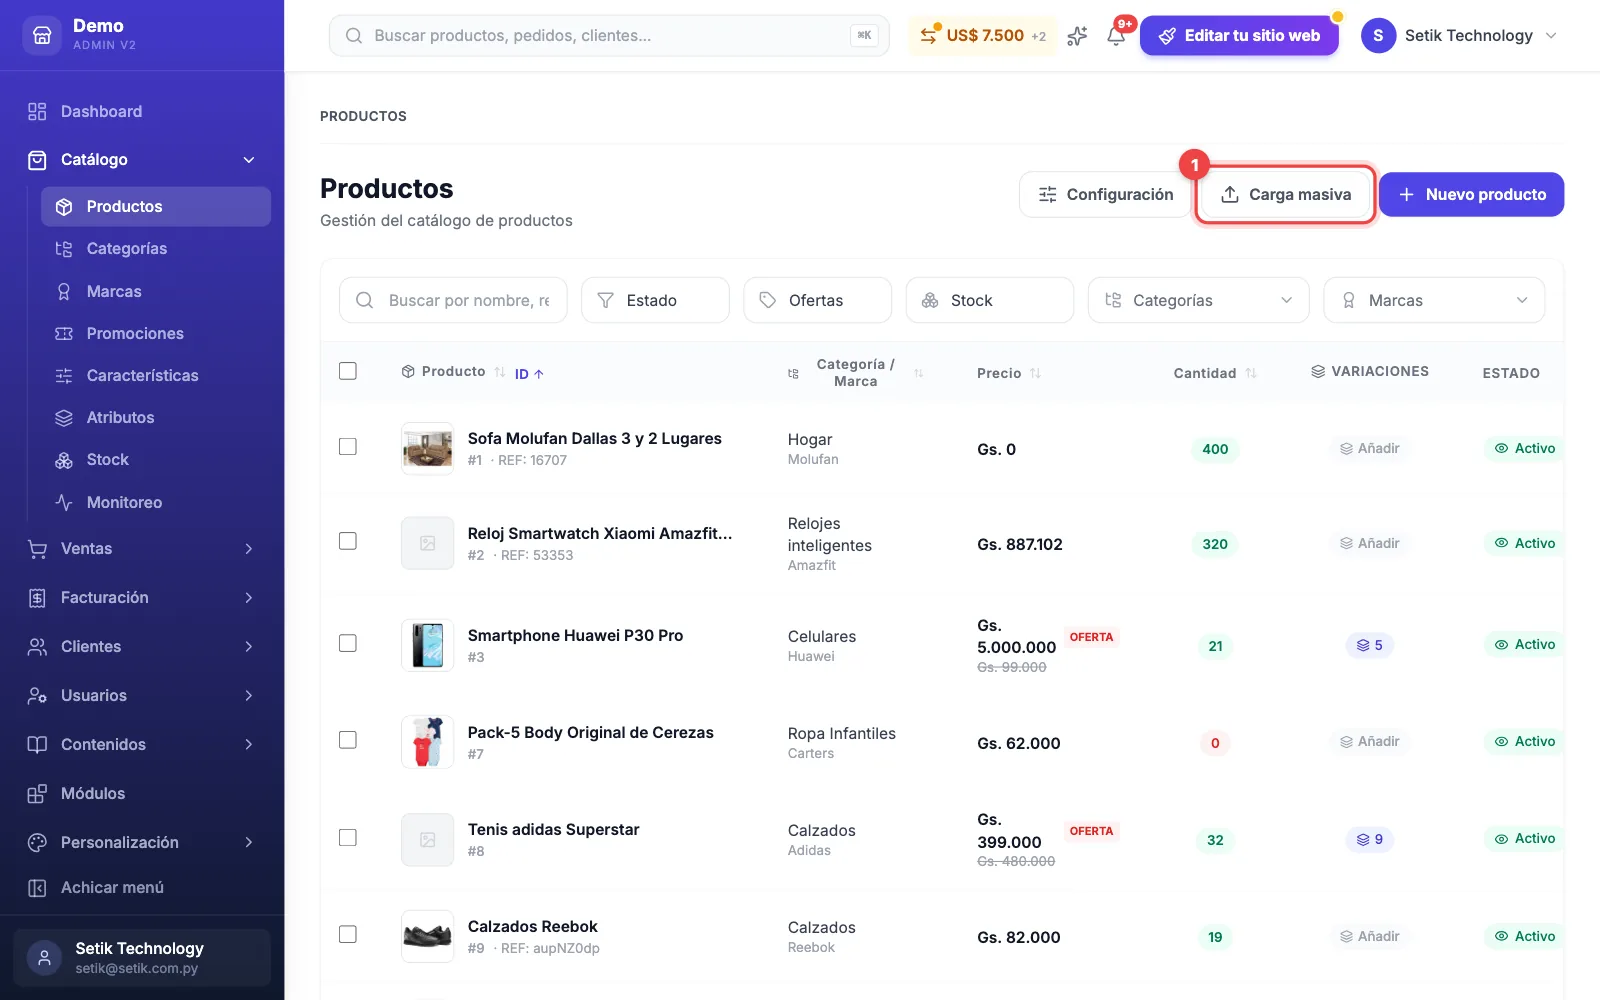1600x1000 pixels.
Task: Go to Dashboard in the sidebar
Action: (x=142, y=112)
